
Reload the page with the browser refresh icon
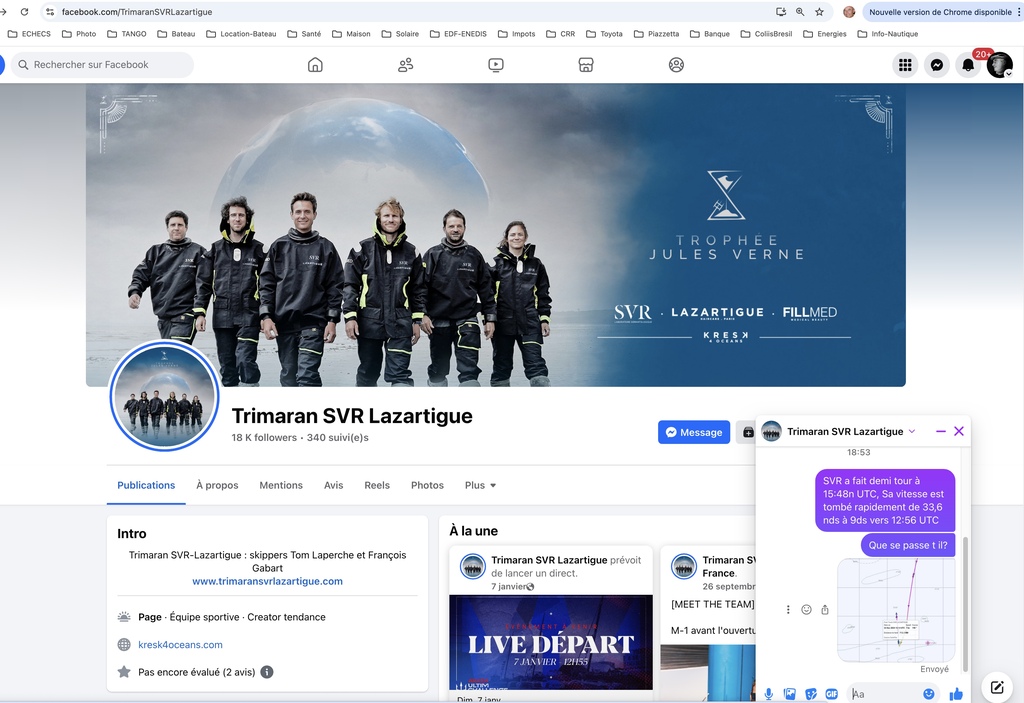pyautogui.click(x=24, y=12)
